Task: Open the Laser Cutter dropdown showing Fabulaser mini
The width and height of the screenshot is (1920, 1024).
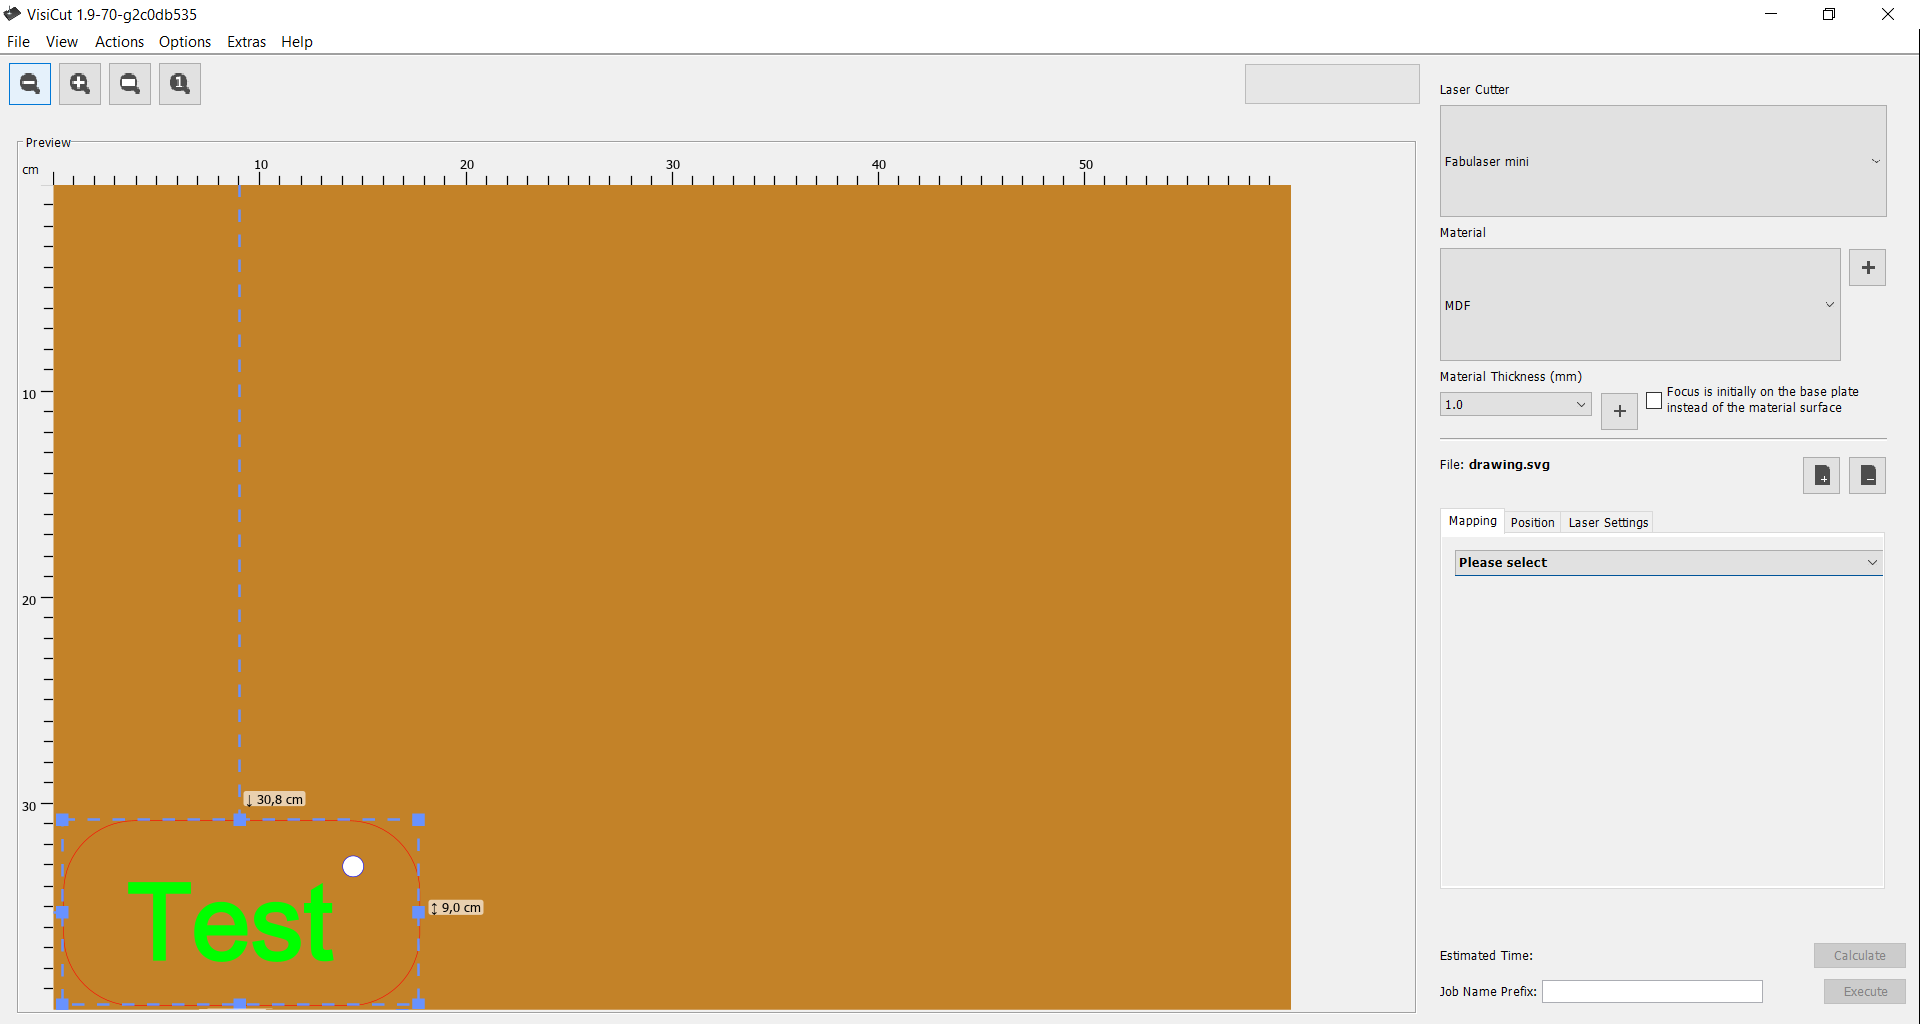Action: coord(1662,161)
